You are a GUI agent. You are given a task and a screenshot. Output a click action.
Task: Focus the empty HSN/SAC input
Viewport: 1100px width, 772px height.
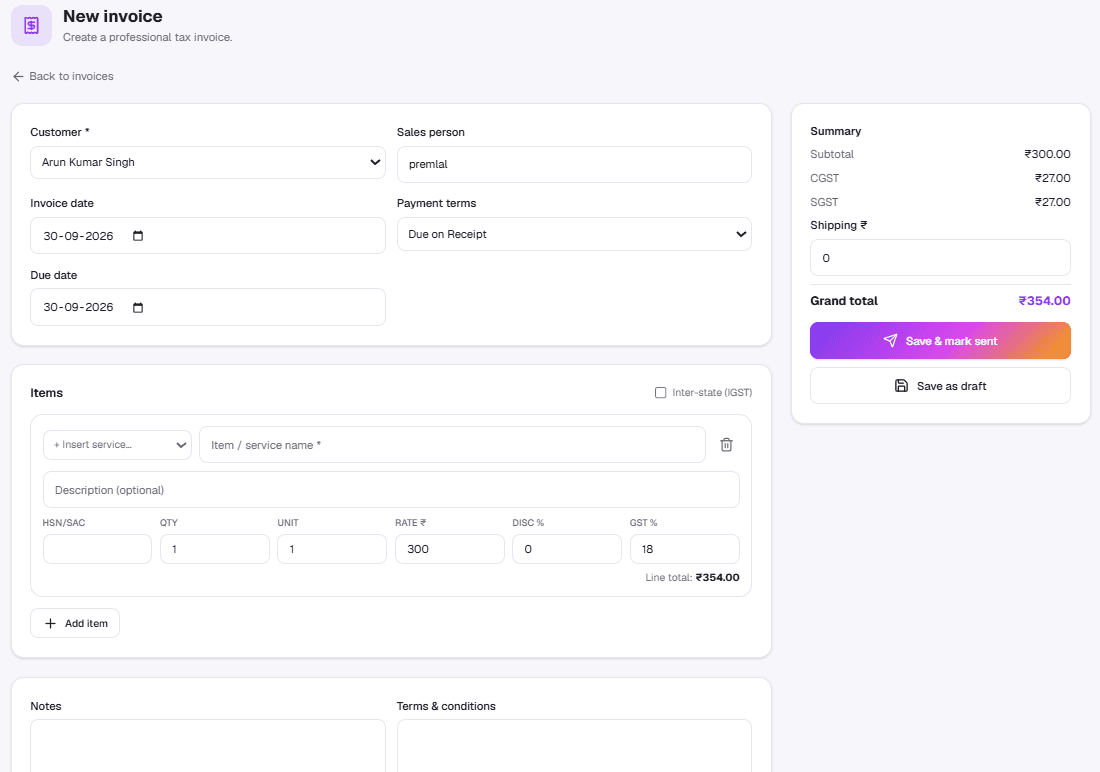pos(98,549)
